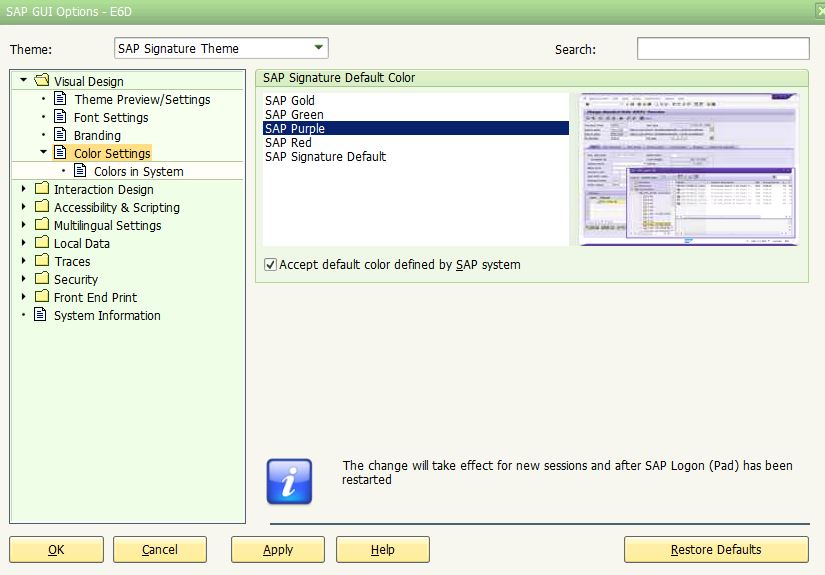Click the Interaction Design folder icon

click(42, 188)
